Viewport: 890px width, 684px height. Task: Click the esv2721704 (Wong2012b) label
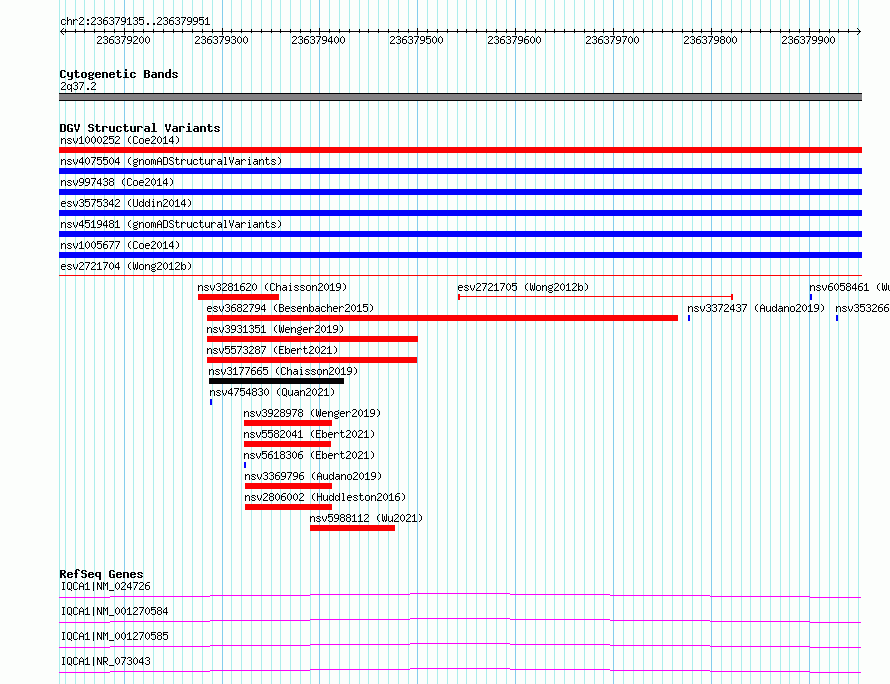pyautogui.click(x=126, y=266)
